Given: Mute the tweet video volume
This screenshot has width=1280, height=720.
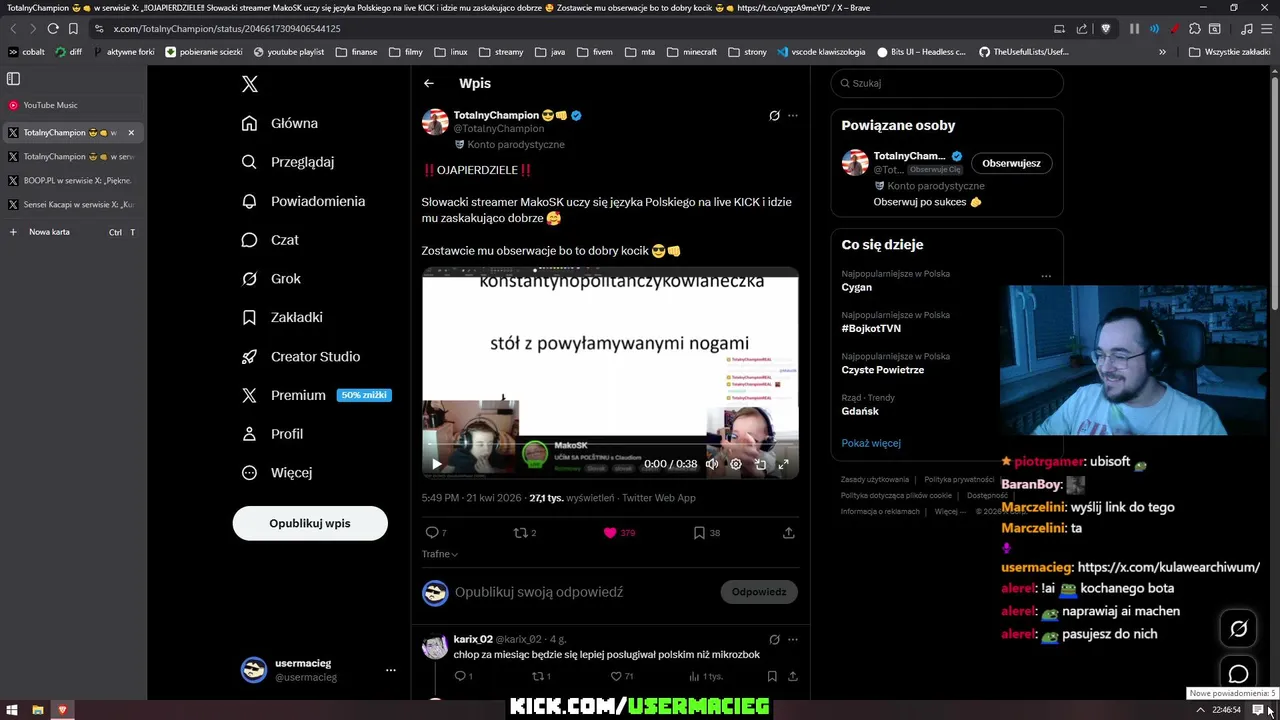Looking at the screenshot, I should [x=712, y=464].
